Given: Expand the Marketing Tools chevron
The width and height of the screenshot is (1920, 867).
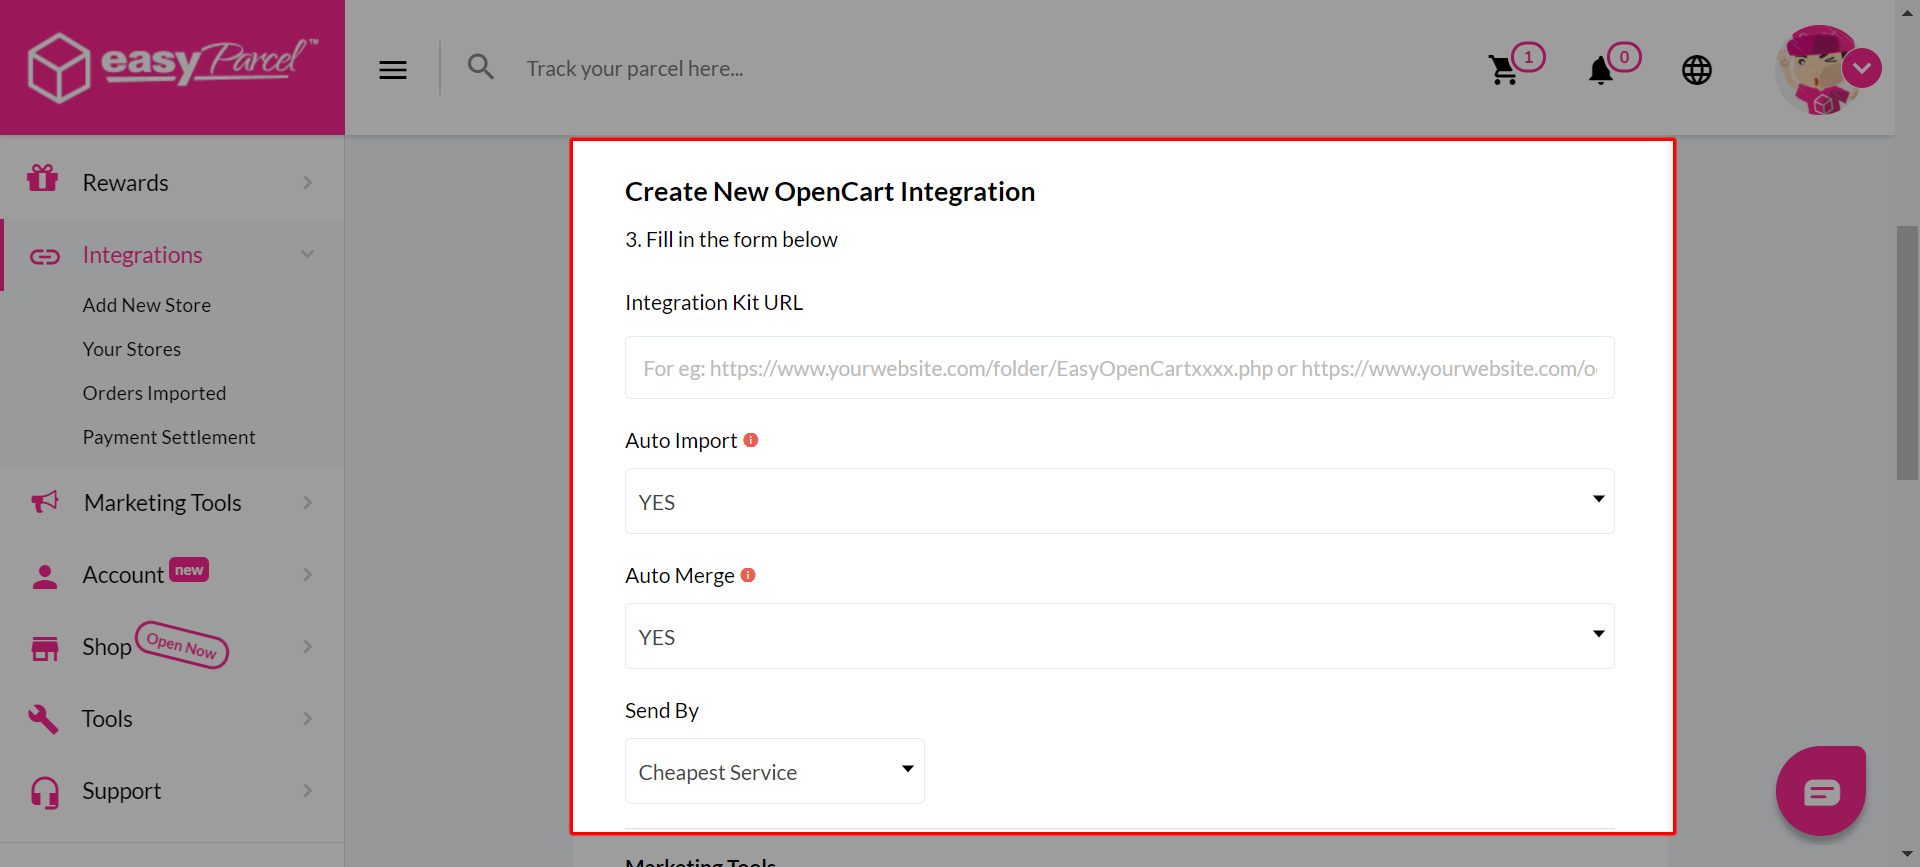Looking at the screenshot, I should 308,502.
